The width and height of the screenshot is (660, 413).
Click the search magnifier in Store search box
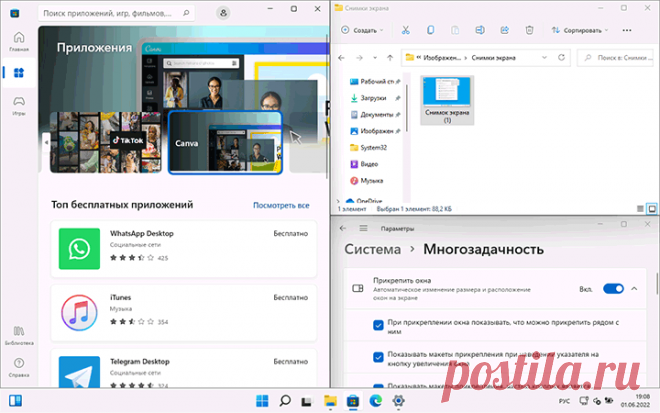(x=186, y=13)
